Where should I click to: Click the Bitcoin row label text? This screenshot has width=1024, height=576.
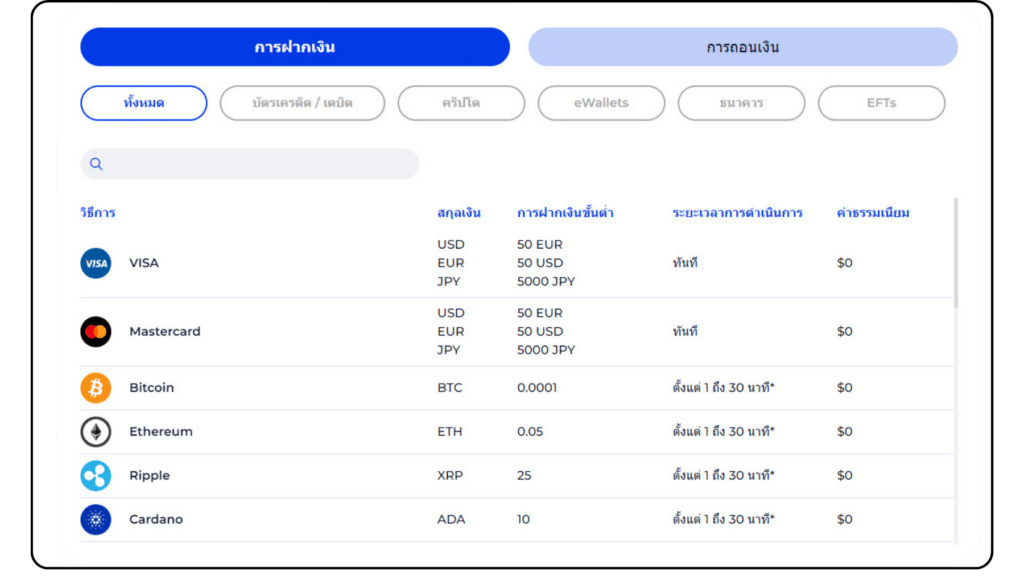(152, 387)
